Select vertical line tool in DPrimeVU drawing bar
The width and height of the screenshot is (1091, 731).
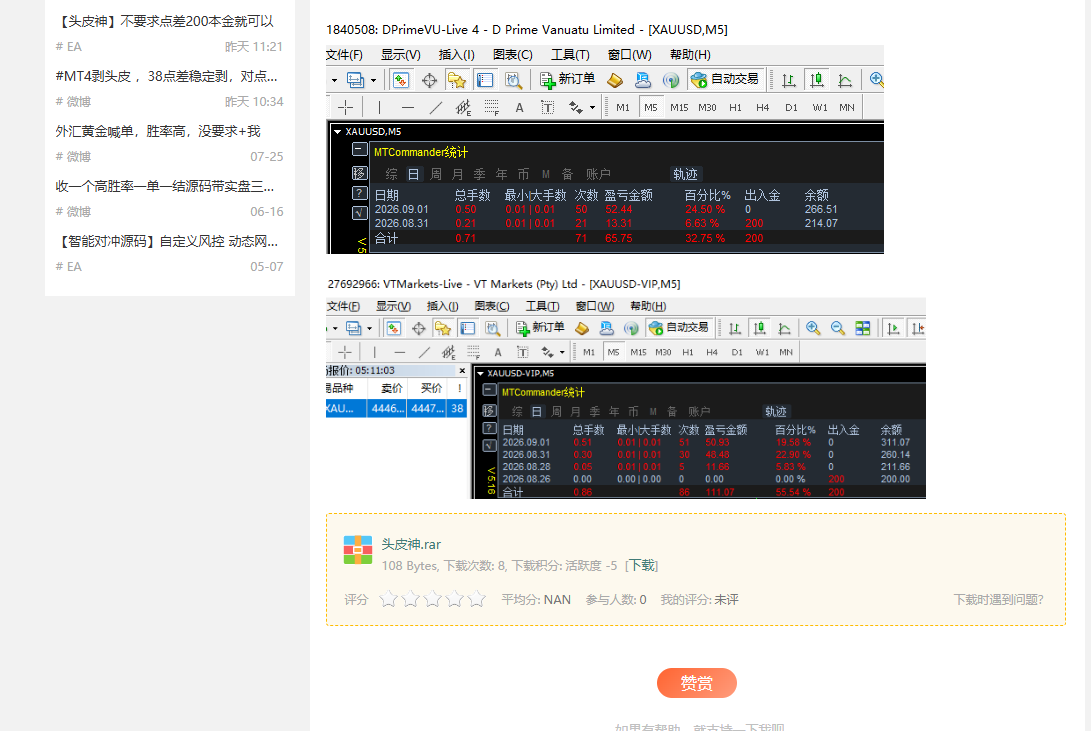tap(379, 107)
